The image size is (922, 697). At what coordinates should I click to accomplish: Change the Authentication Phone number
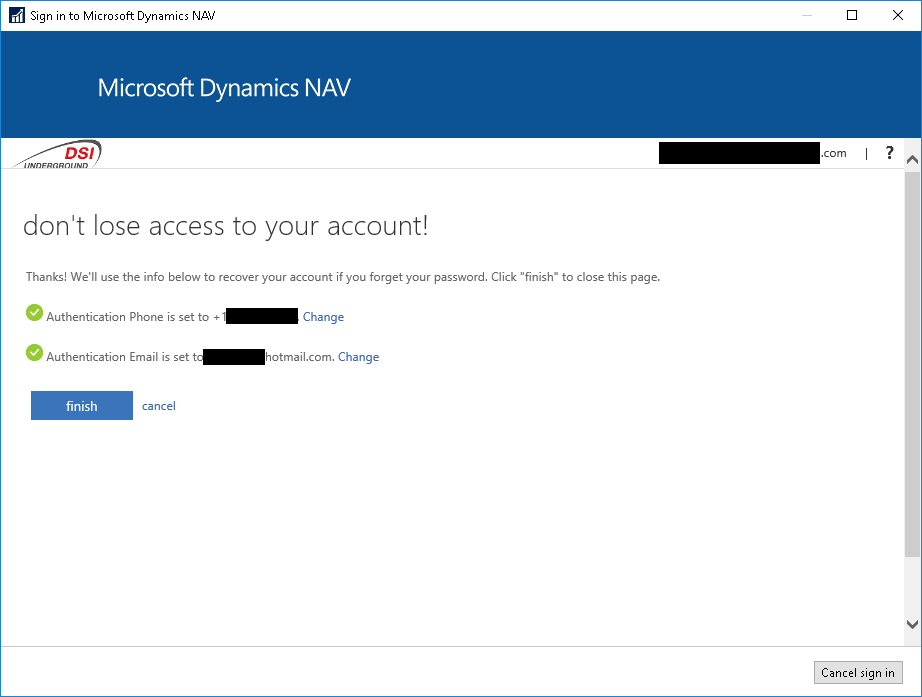323,316
